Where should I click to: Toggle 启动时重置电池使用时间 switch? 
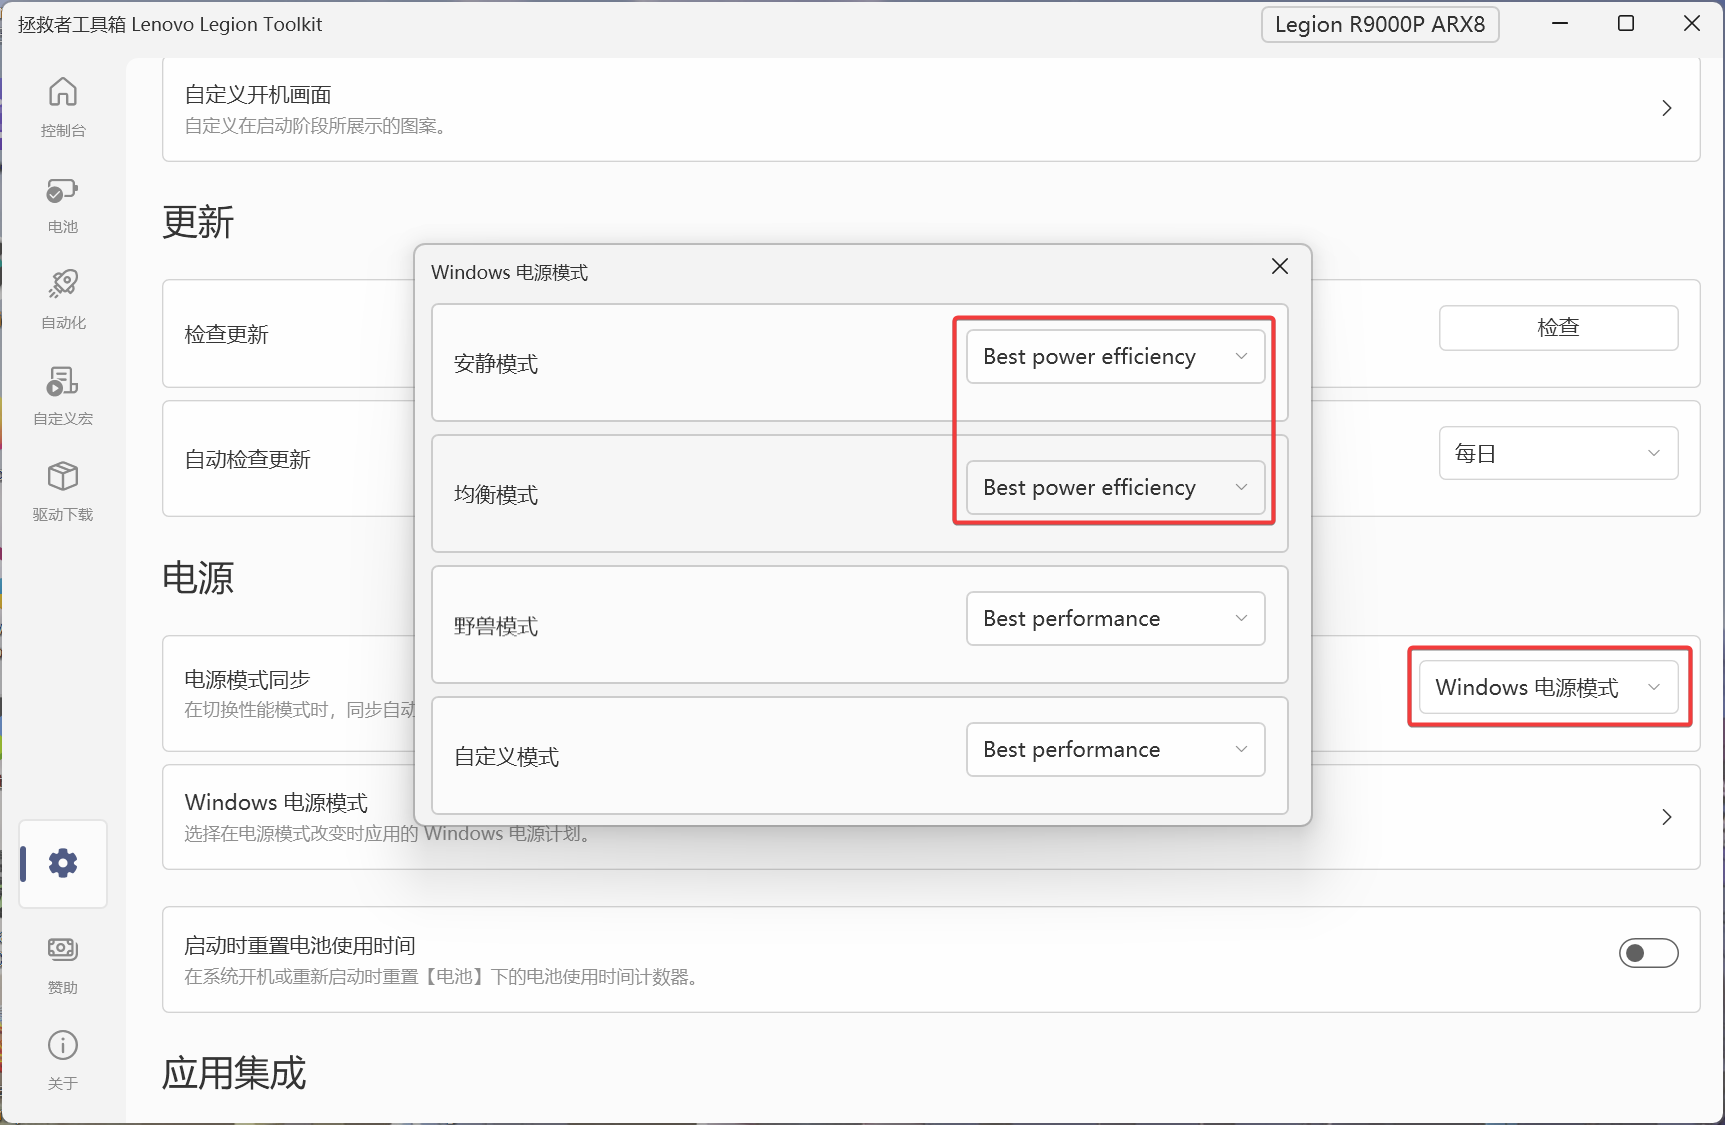coord(1648,953)
